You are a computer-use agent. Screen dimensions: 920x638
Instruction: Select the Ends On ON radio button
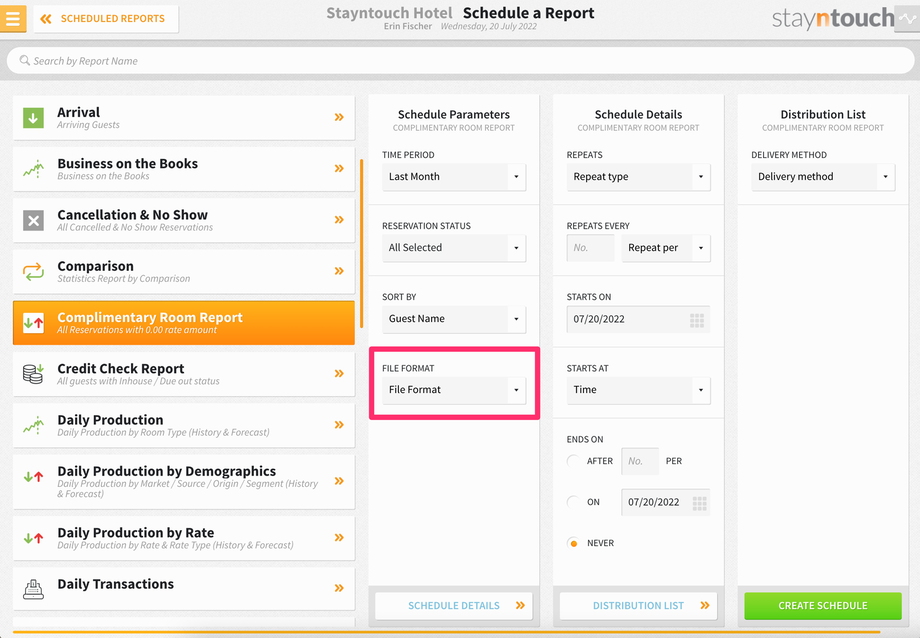(x=573, y=502)
